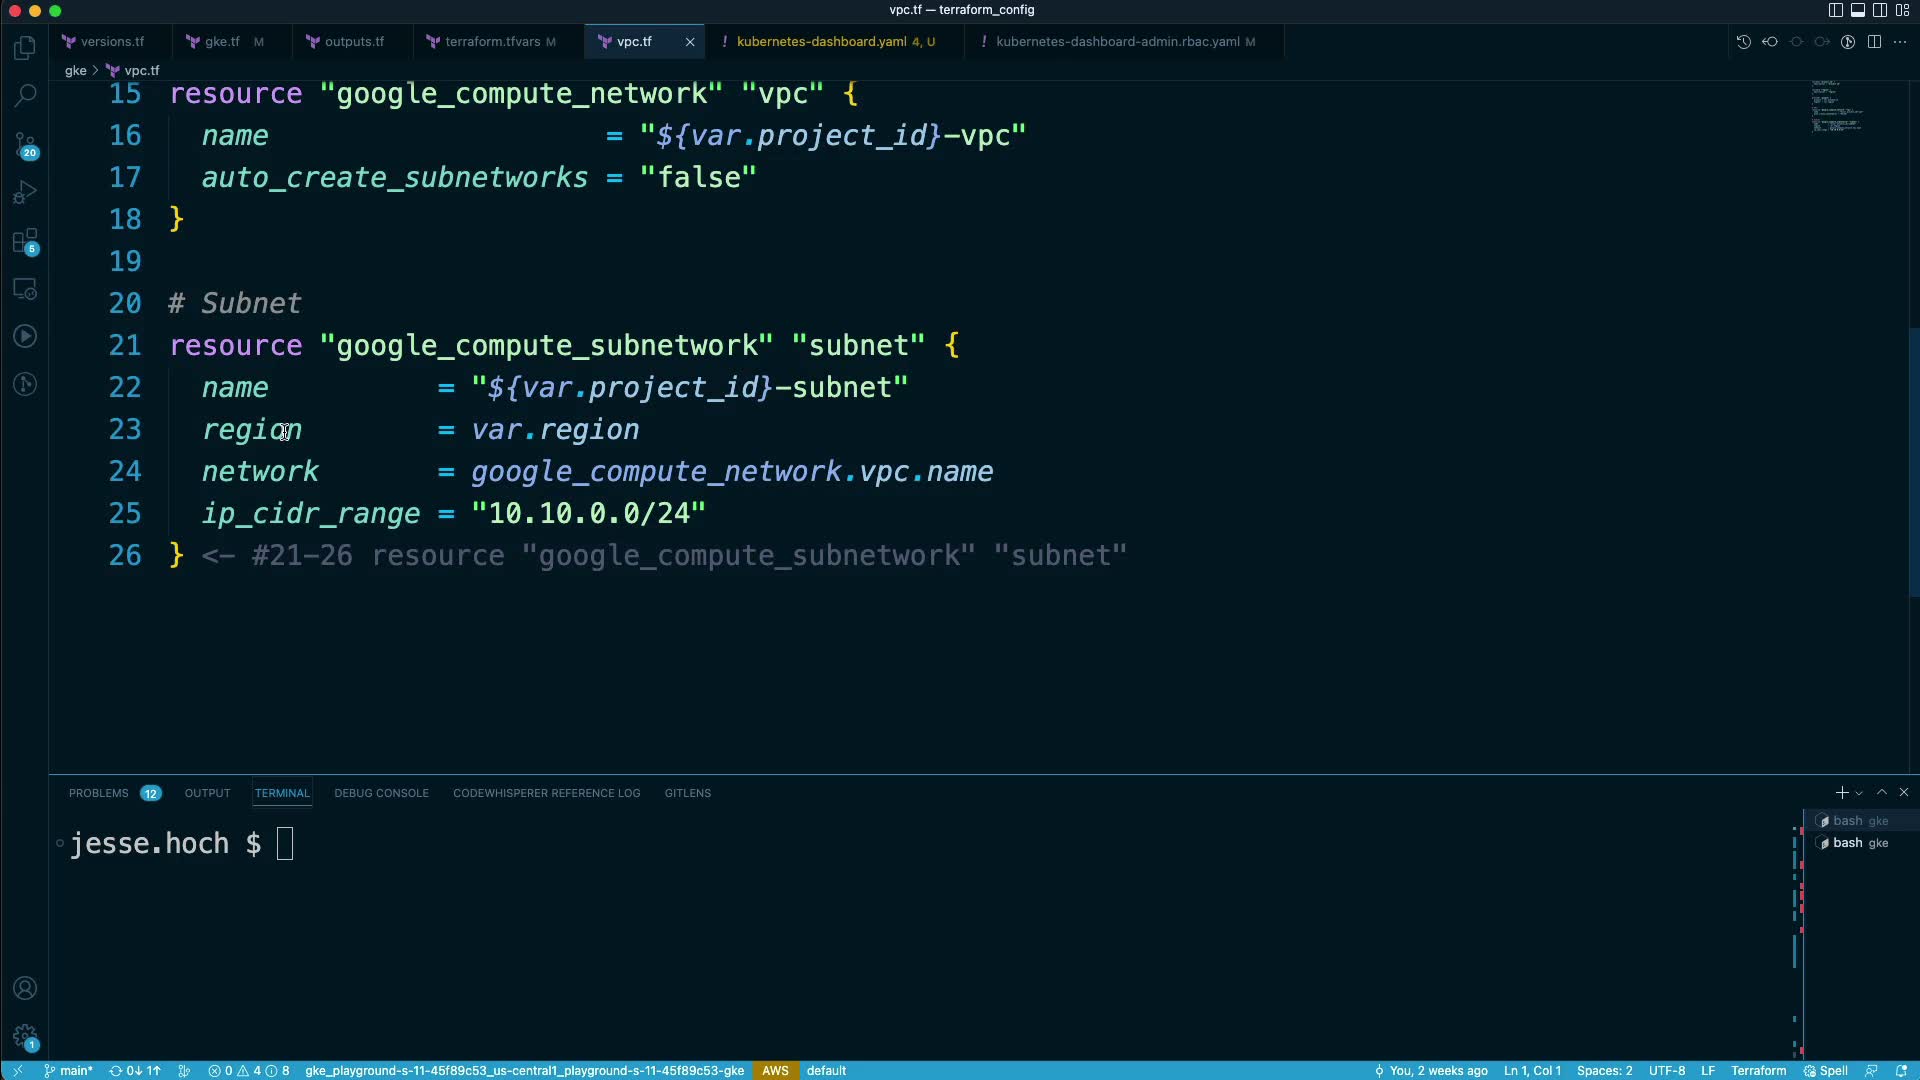Toggle primary side bar layout button
This screenshot has width=1920, height=1080.
coord(1835,10)
